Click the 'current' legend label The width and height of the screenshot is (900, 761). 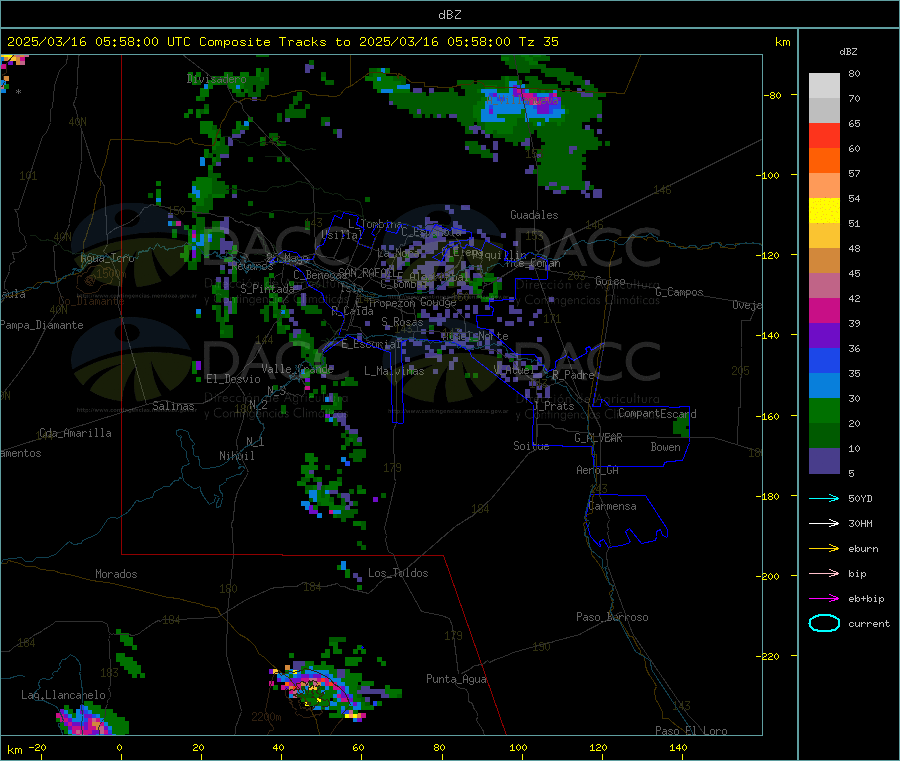(x=869, y=624)
